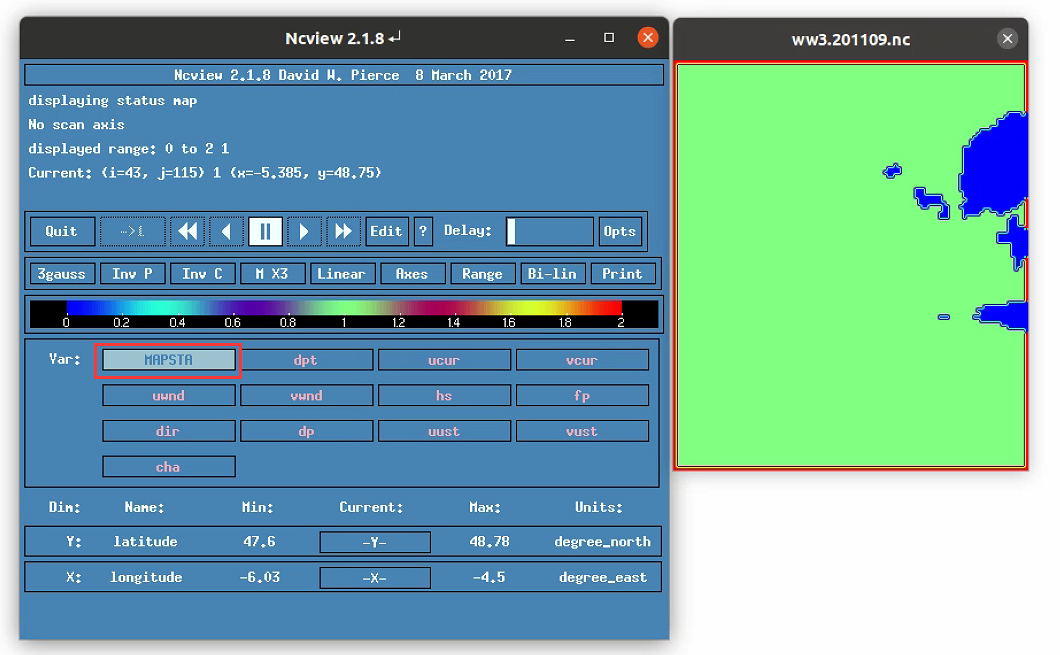Step back one frame with left arrow

click(x=226, y=231)
